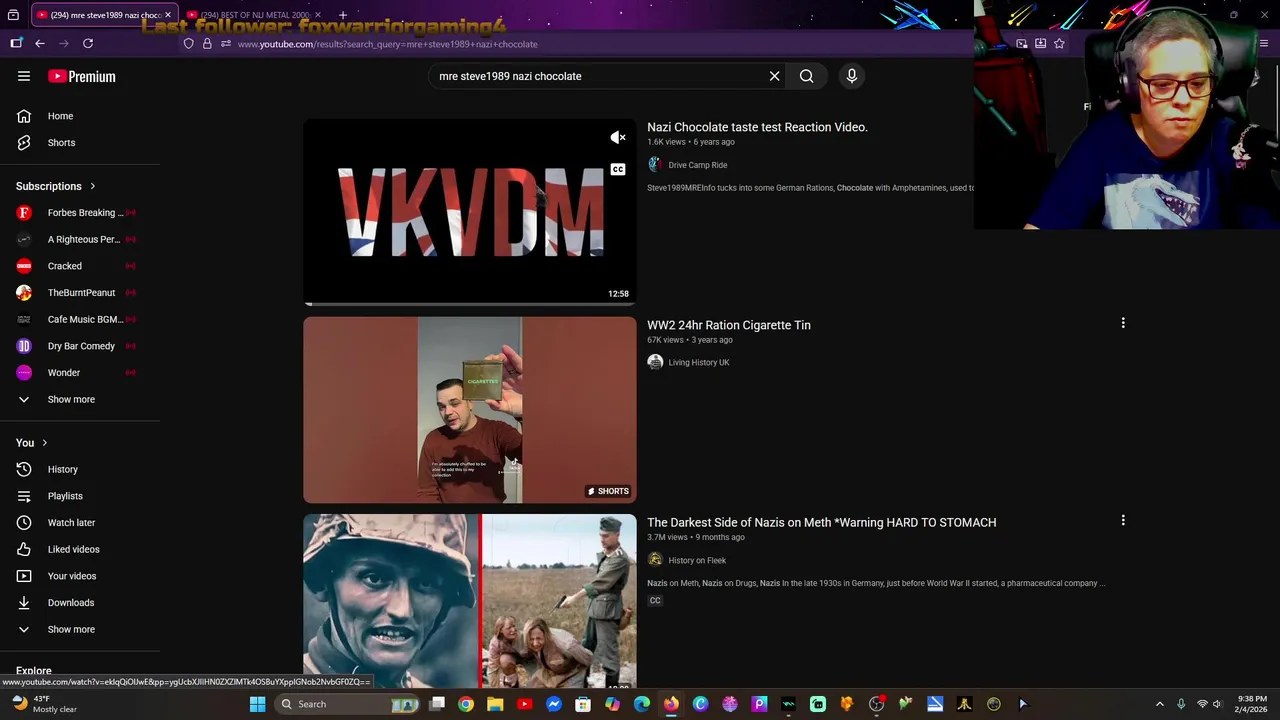Seek in the VKVDM preview progress bar

pos(470,303)
